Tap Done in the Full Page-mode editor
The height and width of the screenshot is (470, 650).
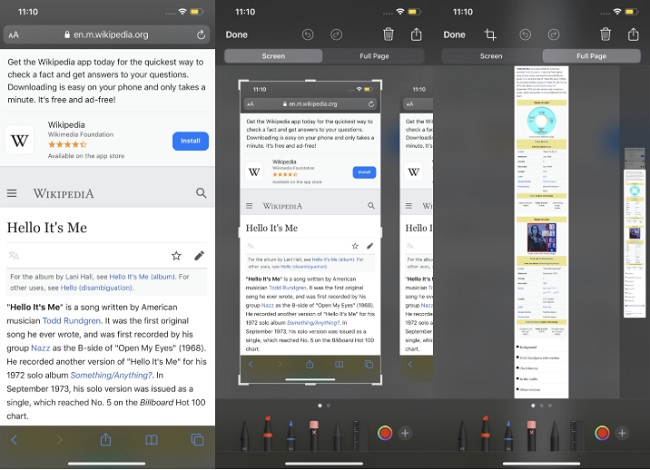point(454,35)
